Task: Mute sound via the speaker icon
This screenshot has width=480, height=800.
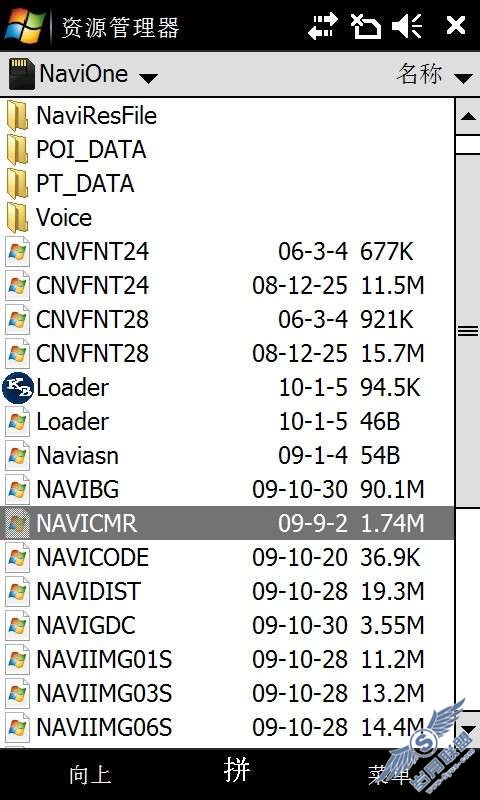Action: [407, 26]
